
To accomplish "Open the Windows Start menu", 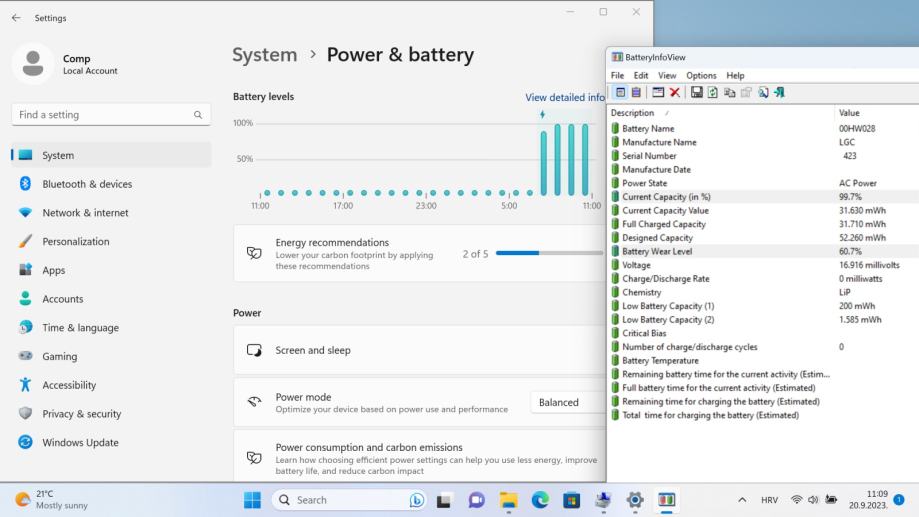I will [x=253, y=500].
